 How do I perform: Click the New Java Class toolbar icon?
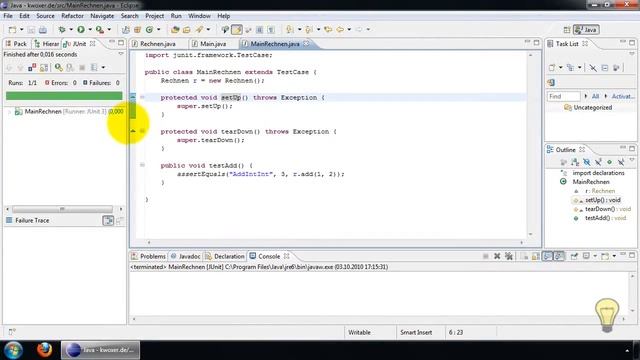coord(149,29)
